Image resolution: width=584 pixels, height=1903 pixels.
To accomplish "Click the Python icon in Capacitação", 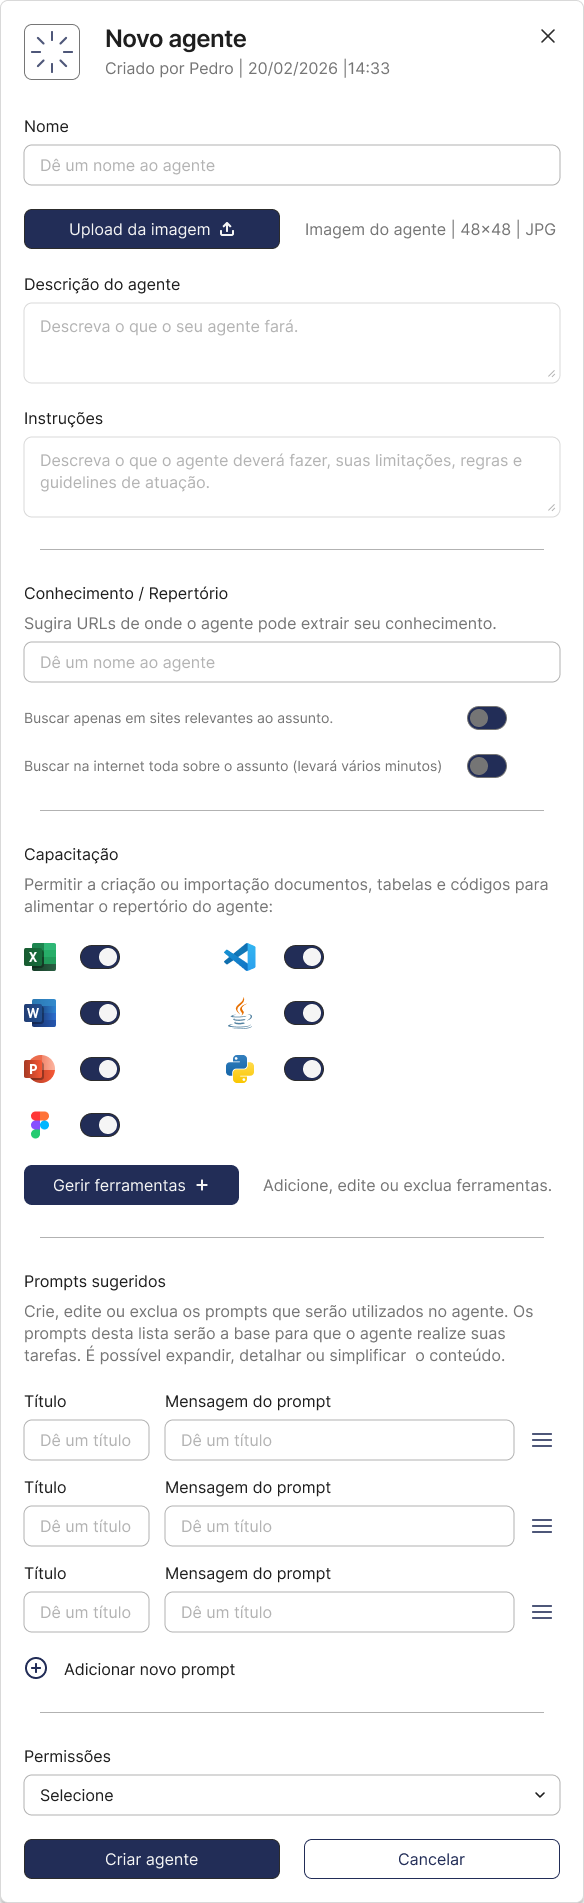I will point(240,1069).
